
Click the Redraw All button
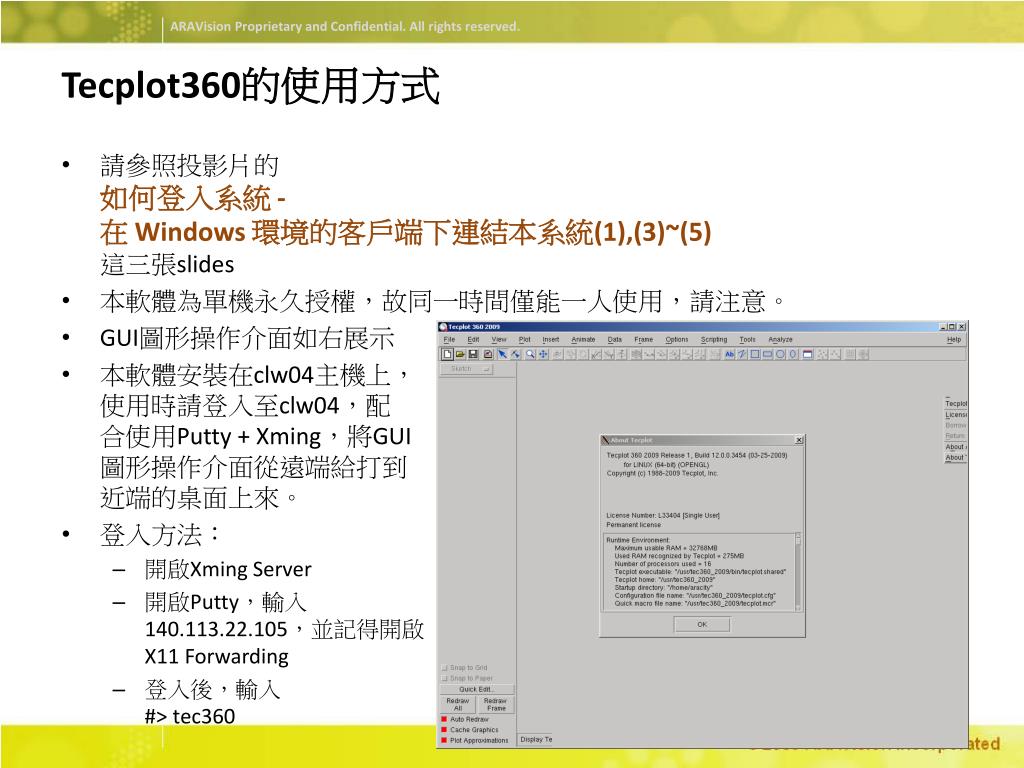coord(458,704)
